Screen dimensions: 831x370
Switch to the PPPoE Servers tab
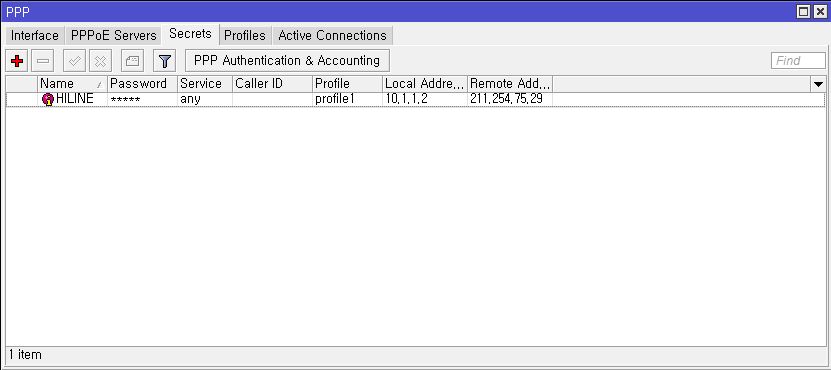click(x=114, y=36)
